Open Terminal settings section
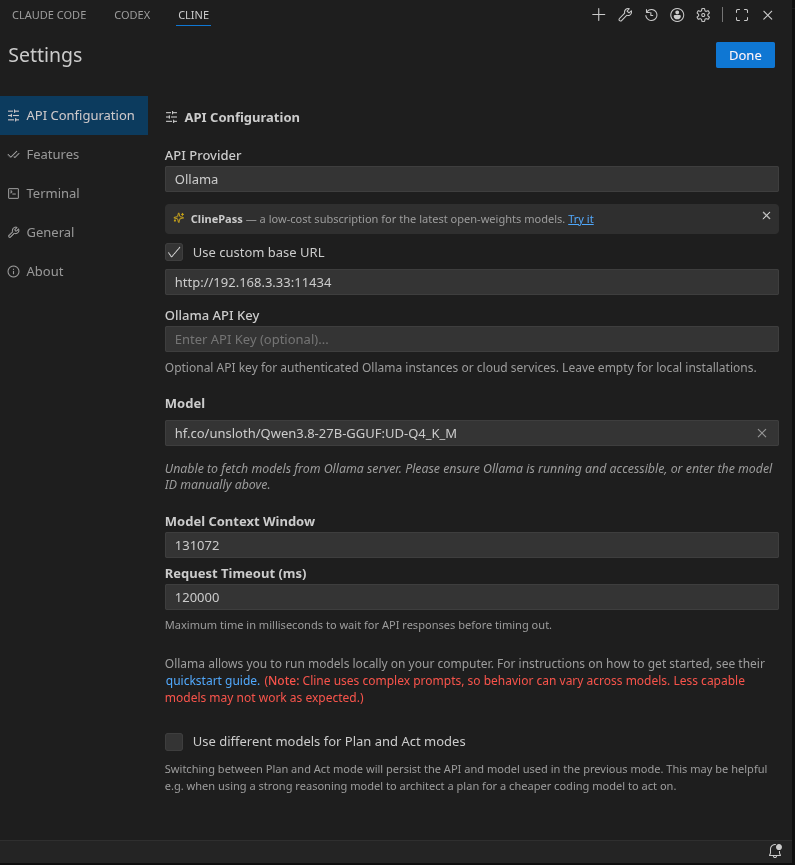The image size is (795, 865). coord(74,194)
